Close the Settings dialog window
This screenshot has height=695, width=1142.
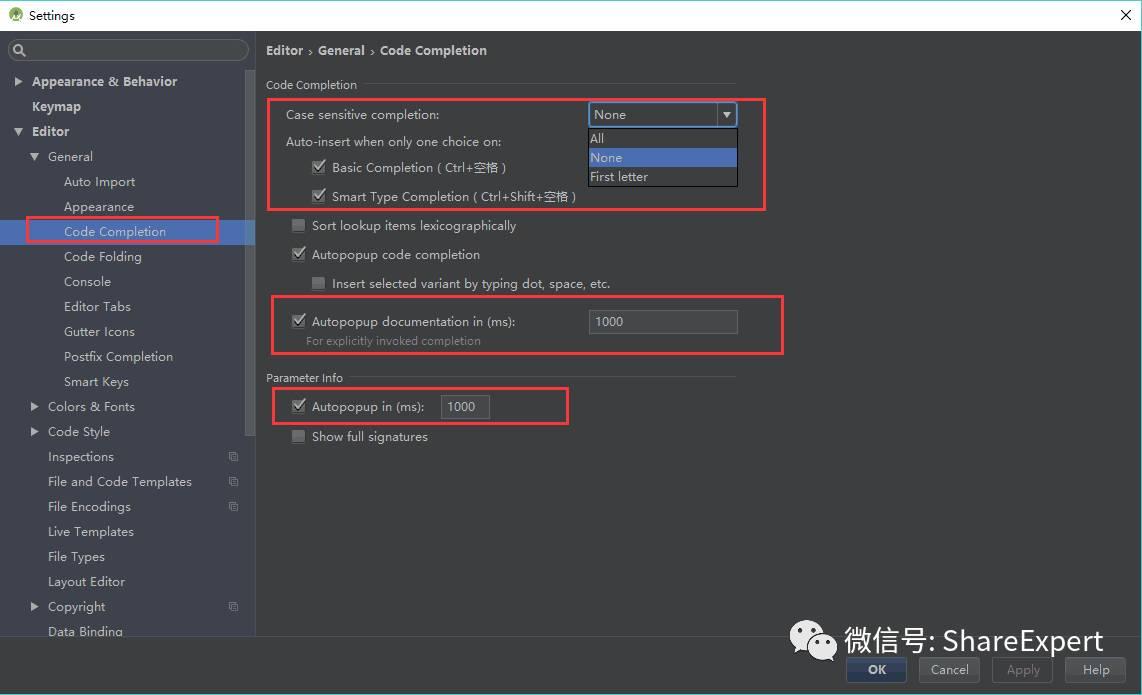(x=1125, y=15)
